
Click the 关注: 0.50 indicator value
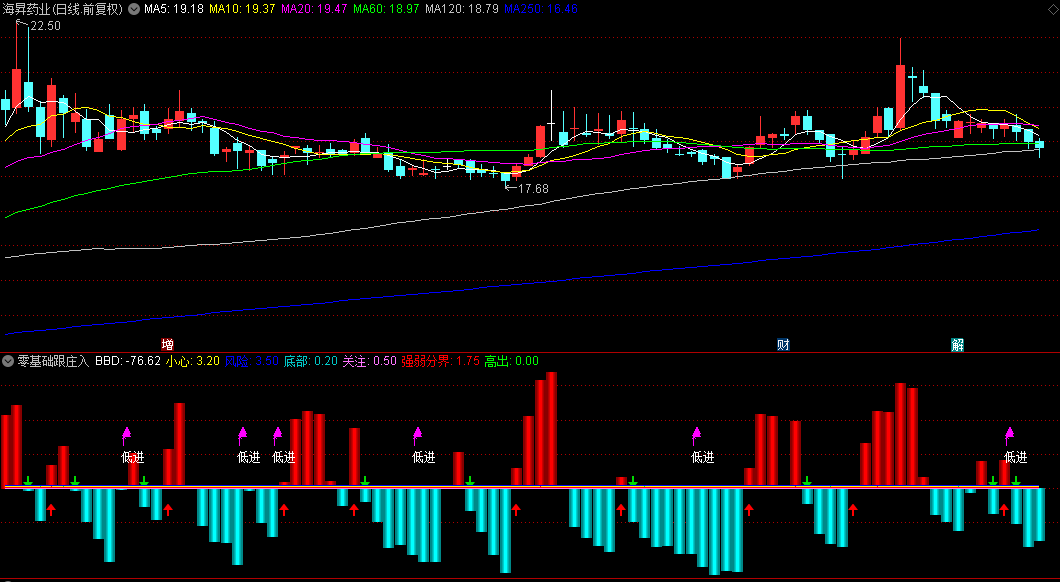[369, 361]
